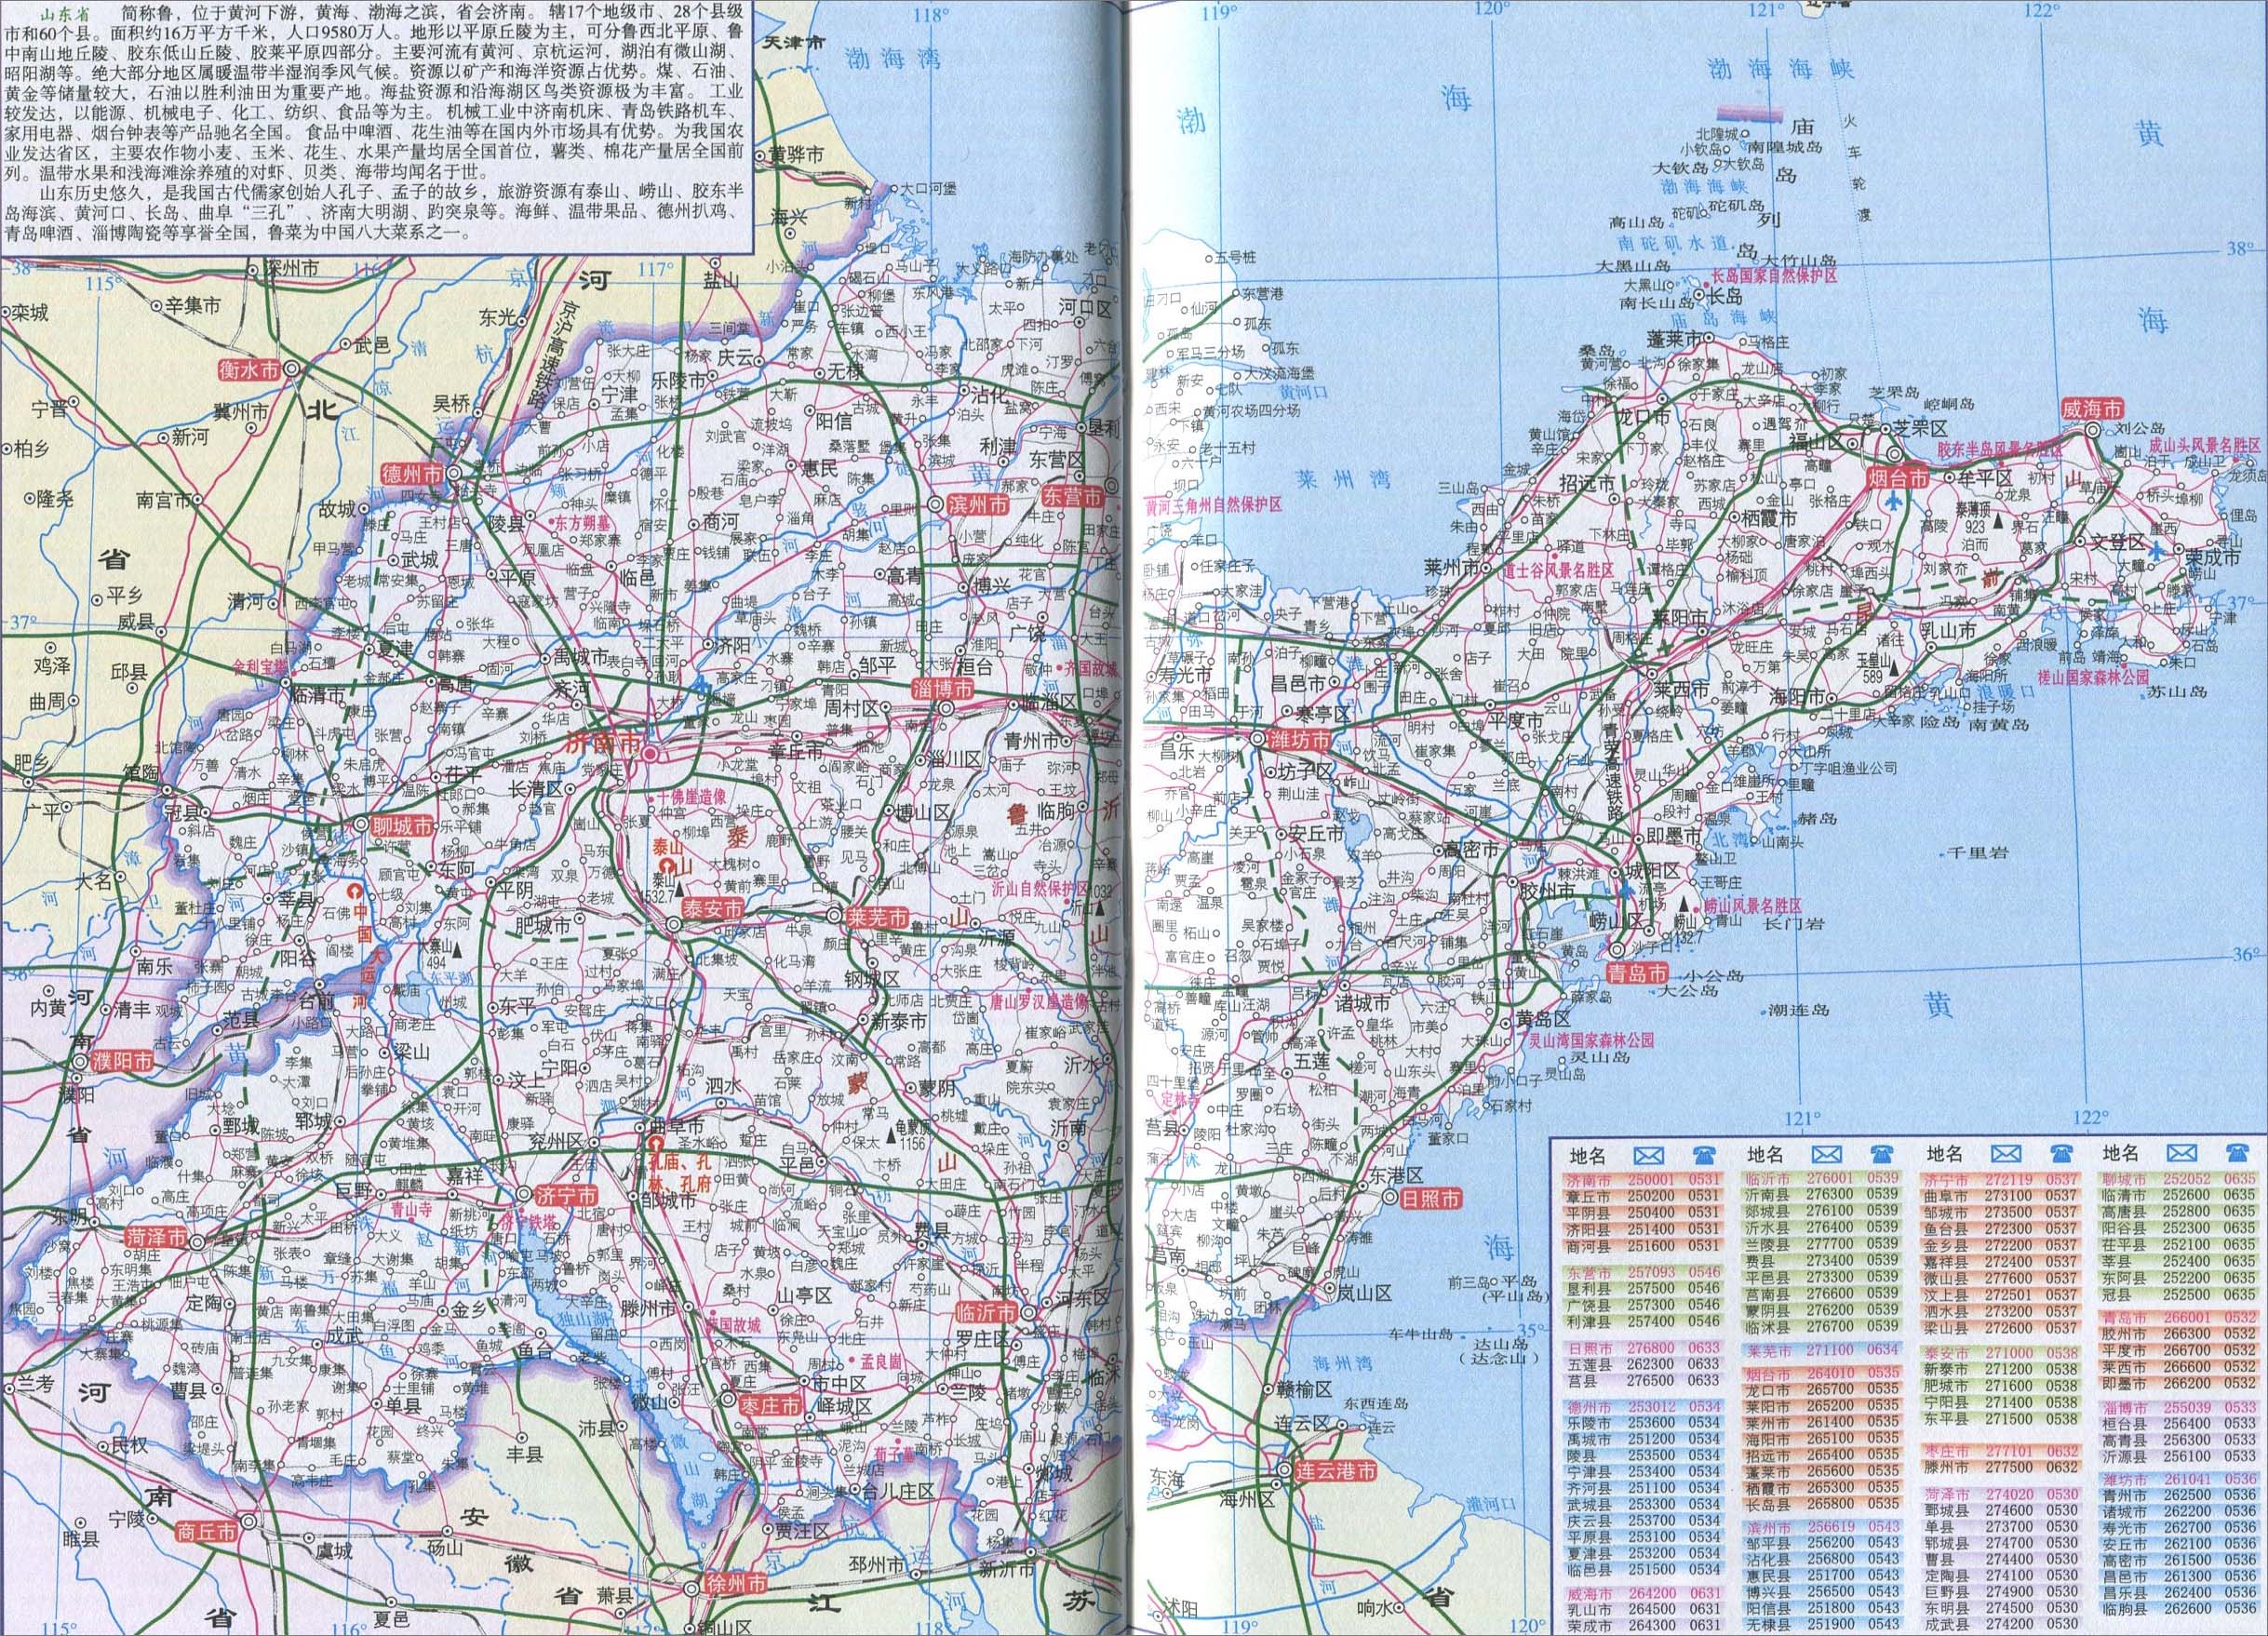Click the red 连云港市 city label
This screenshot has width=2268, height=1636.
pos(1337,1471)
